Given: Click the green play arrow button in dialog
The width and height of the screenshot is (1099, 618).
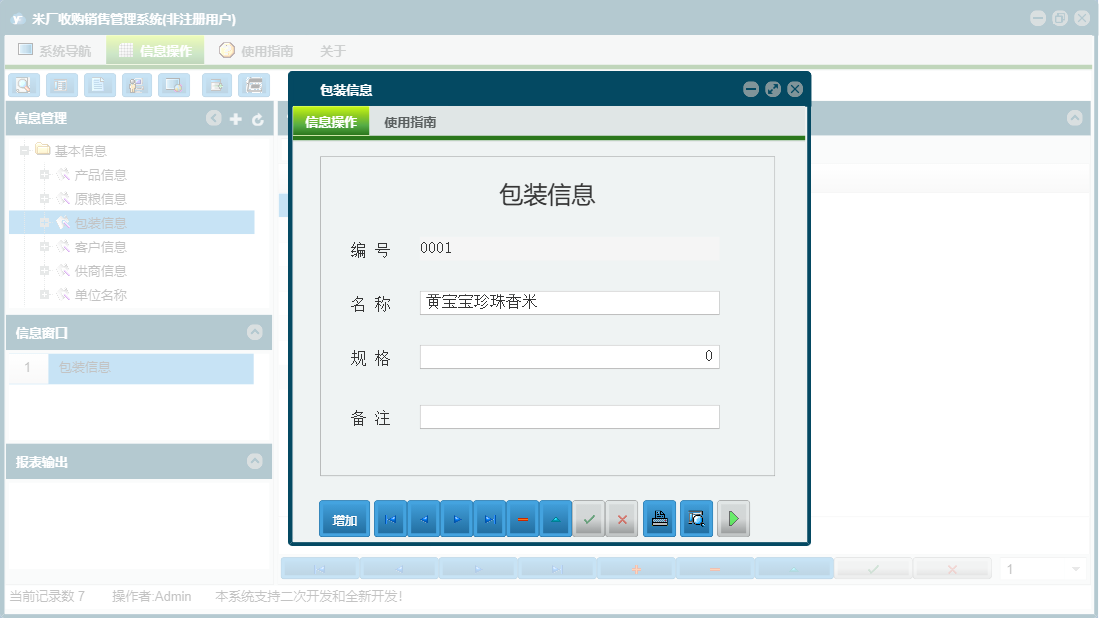Looking at the screenshot, I should 733,519.
